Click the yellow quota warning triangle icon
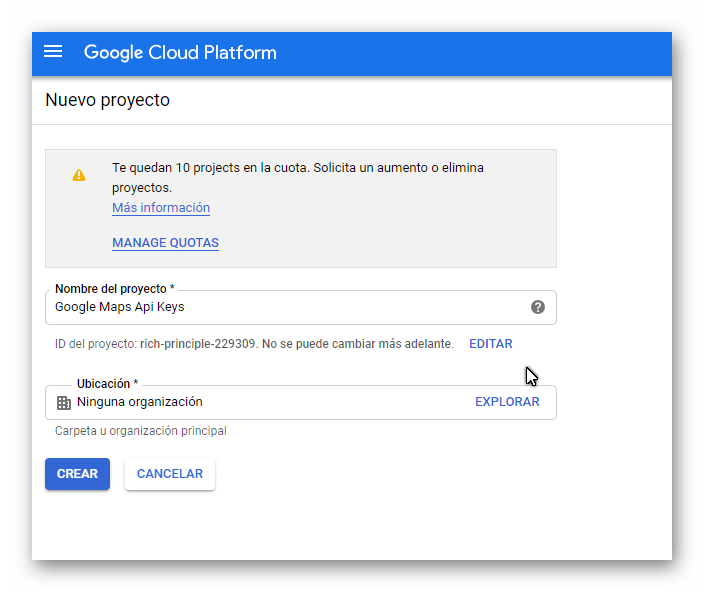Screen dimensions: 704x592 coord(79,175)
